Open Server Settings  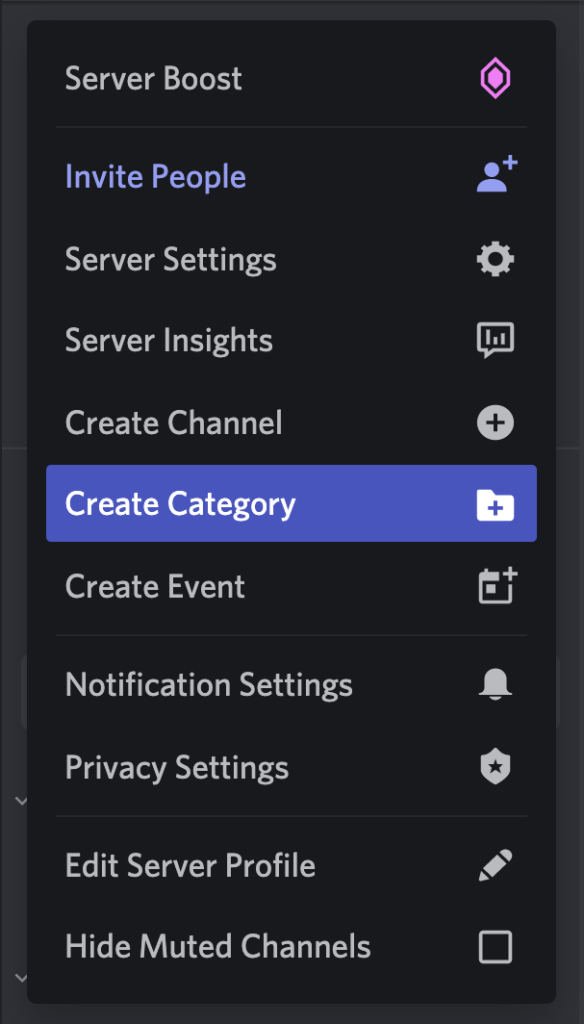click(x=170, y=259)
